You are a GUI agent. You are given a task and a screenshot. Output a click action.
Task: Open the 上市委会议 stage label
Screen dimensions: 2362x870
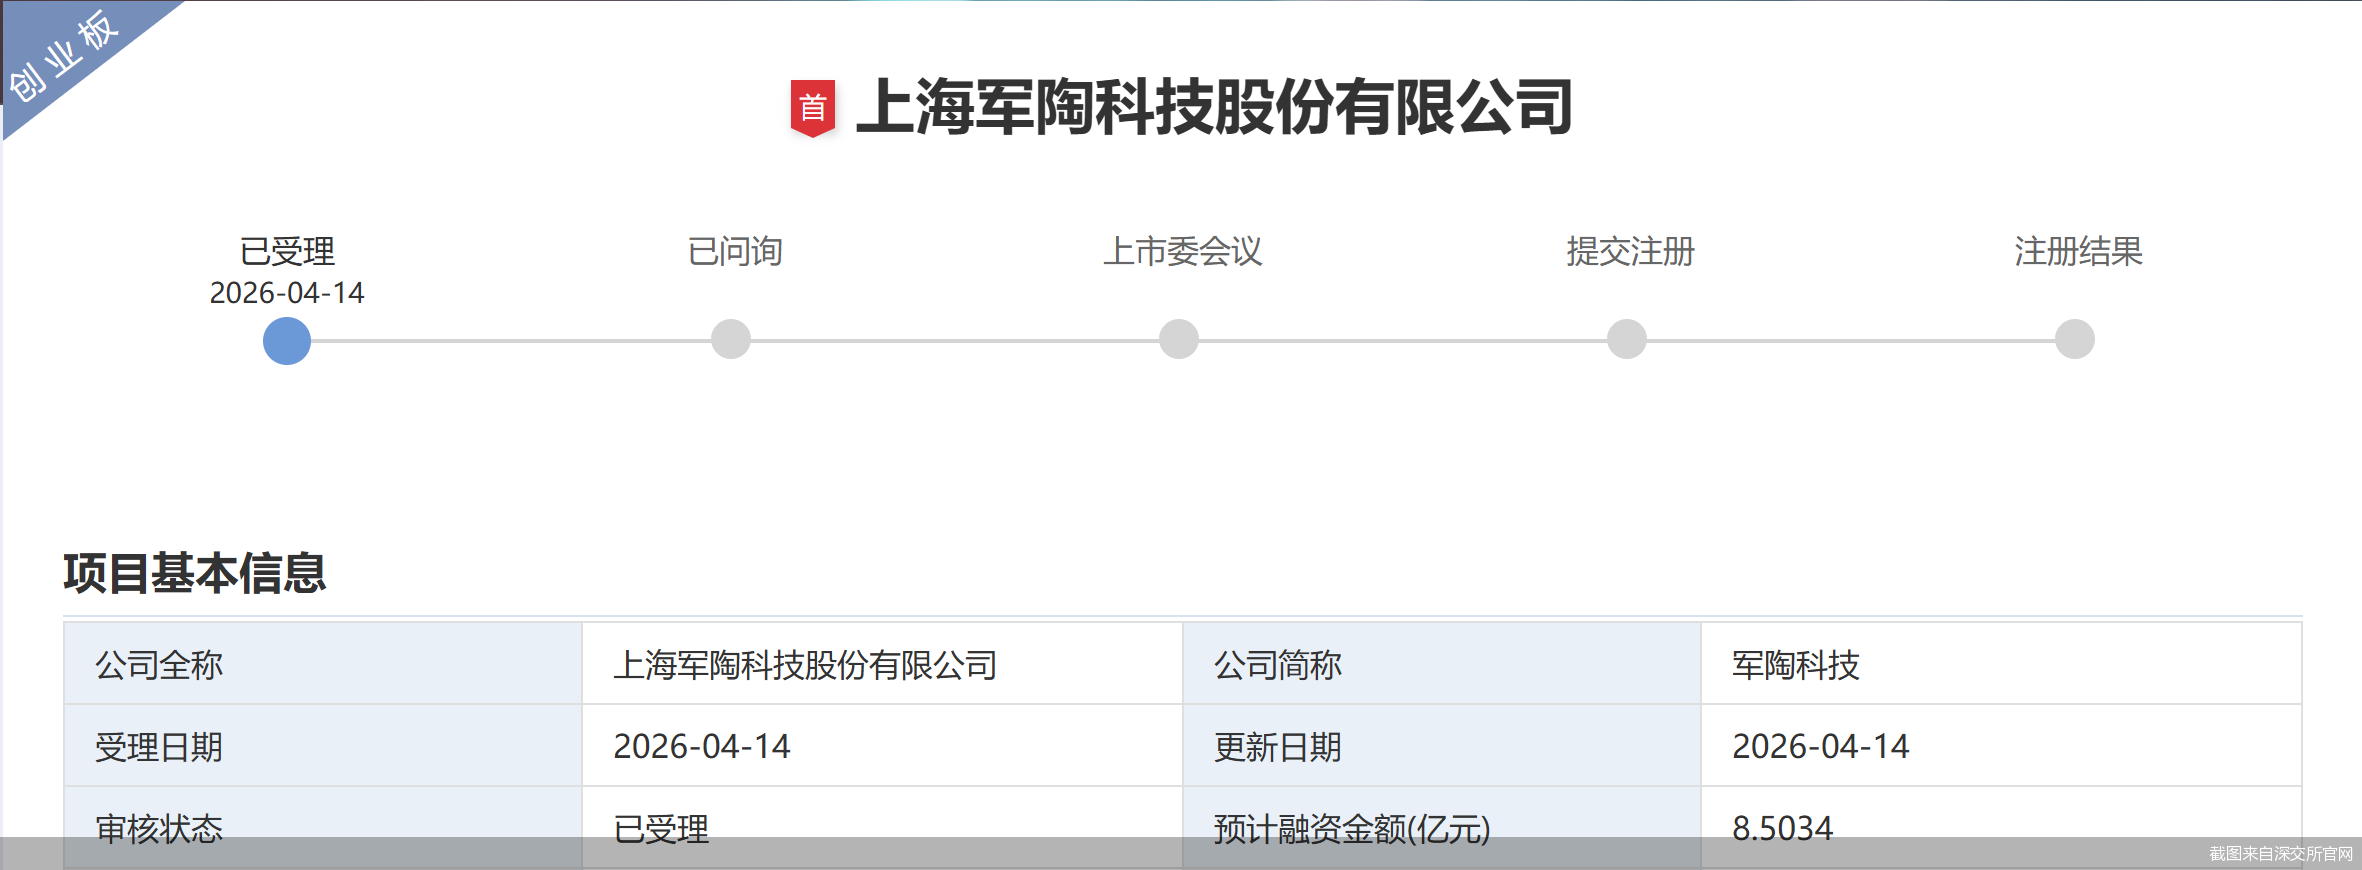[x=1182, y=251]
